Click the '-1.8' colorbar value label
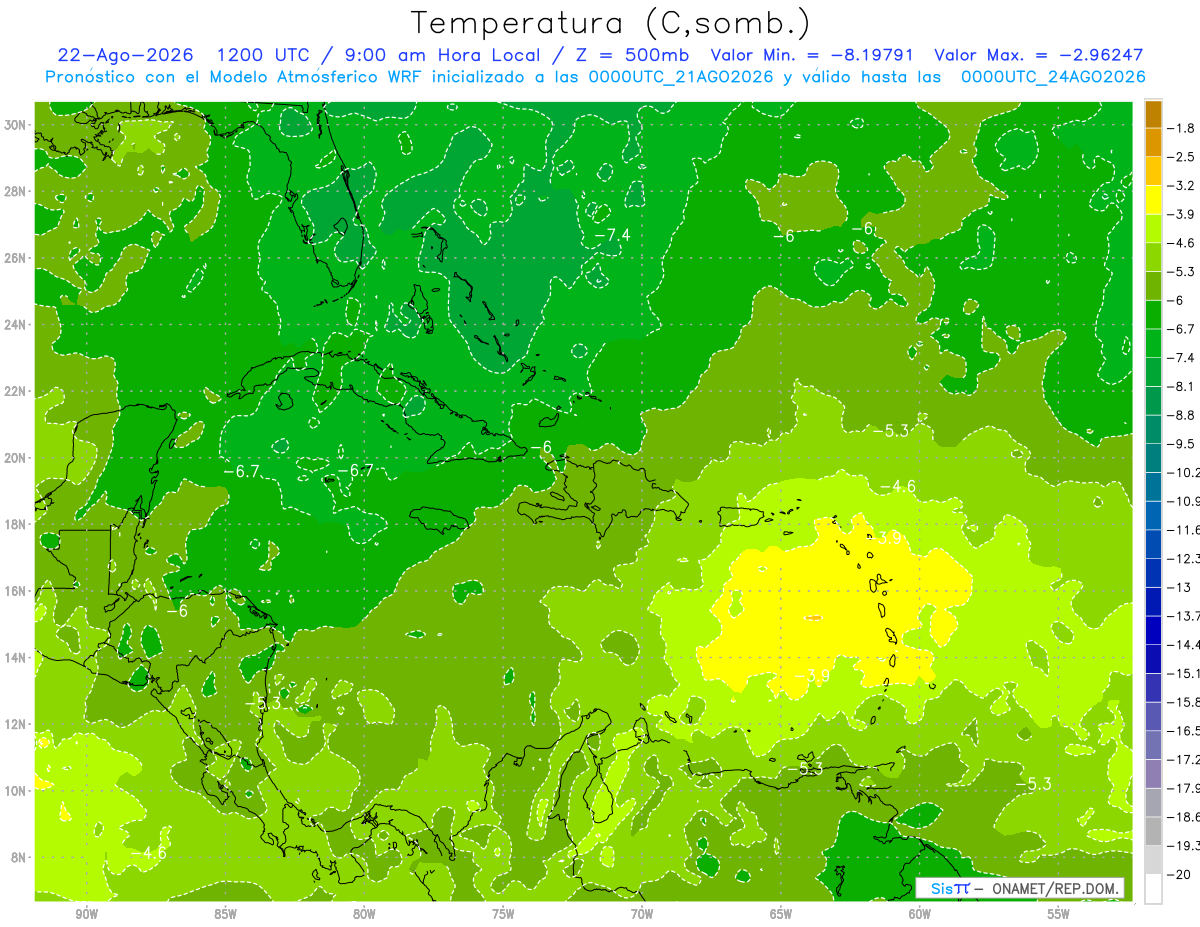 tap(1182, 128)
